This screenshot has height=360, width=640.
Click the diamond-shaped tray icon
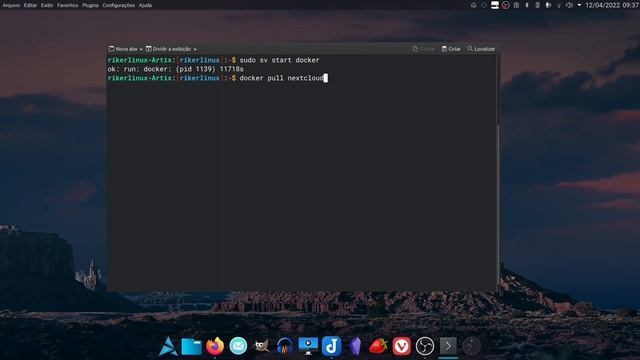click(x=484, y=5)
